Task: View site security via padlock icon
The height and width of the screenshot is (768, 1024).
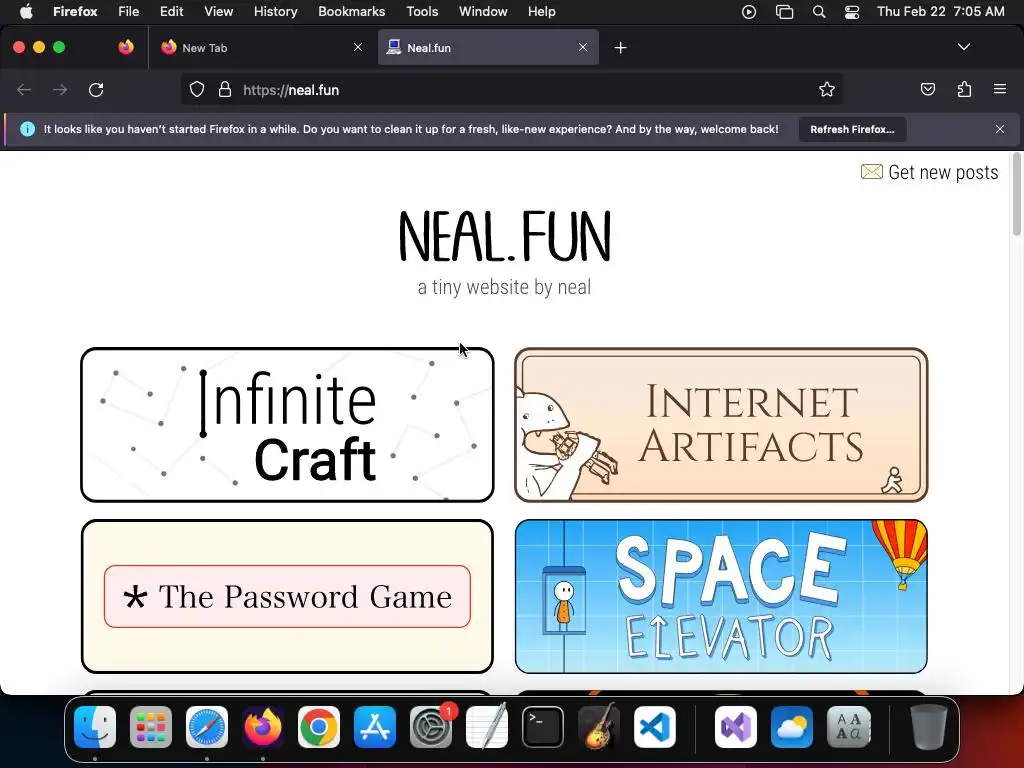Action: point(225,89)
